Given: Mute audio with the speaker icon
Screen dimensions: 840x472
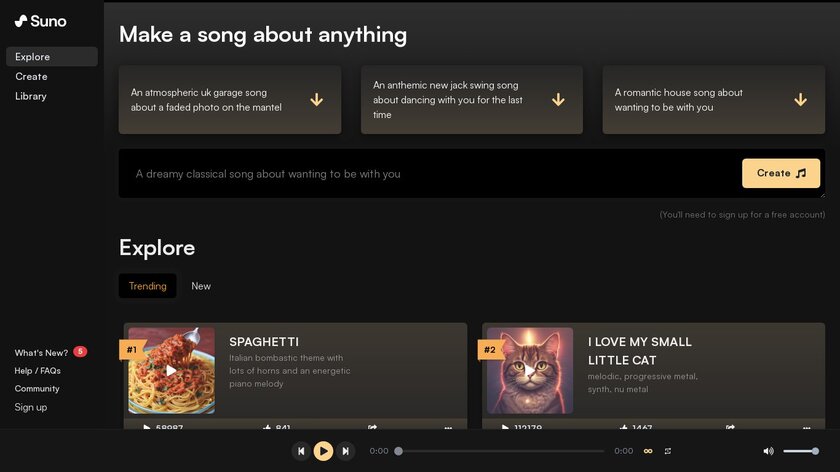Looking at the screenshot, I should click(x=768, y=451).
